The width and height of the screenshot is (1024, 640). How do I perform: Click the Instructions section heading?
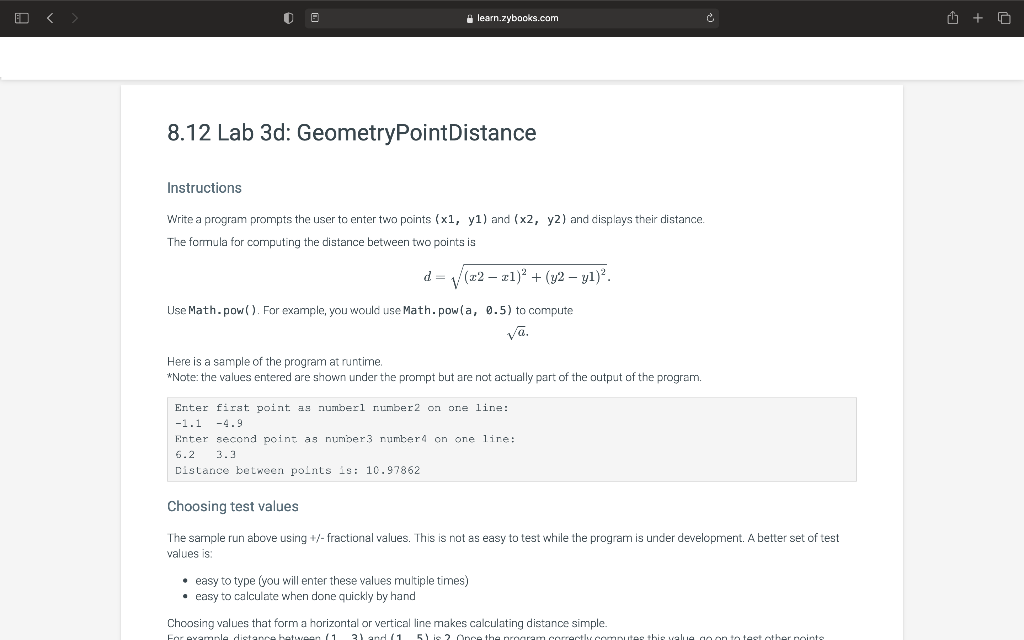204,188
